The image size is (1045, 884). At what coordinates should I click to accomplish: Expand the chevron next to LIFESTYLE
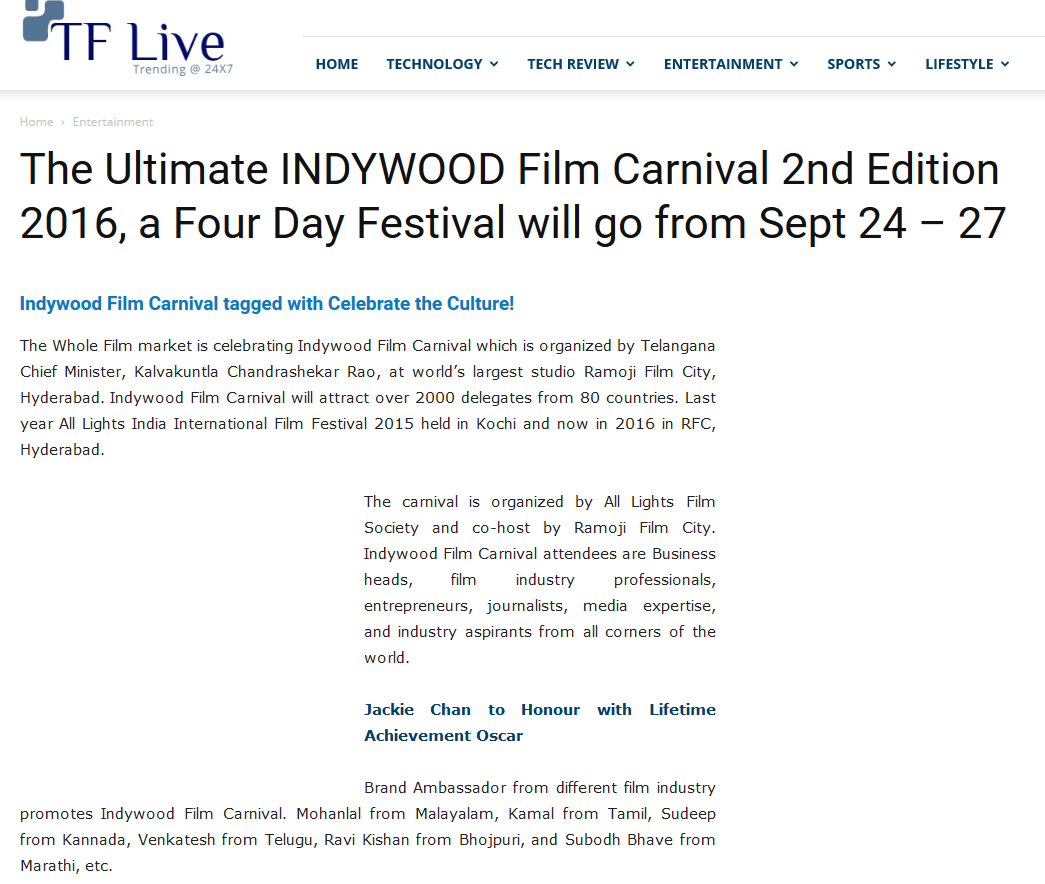(1005, 64)
